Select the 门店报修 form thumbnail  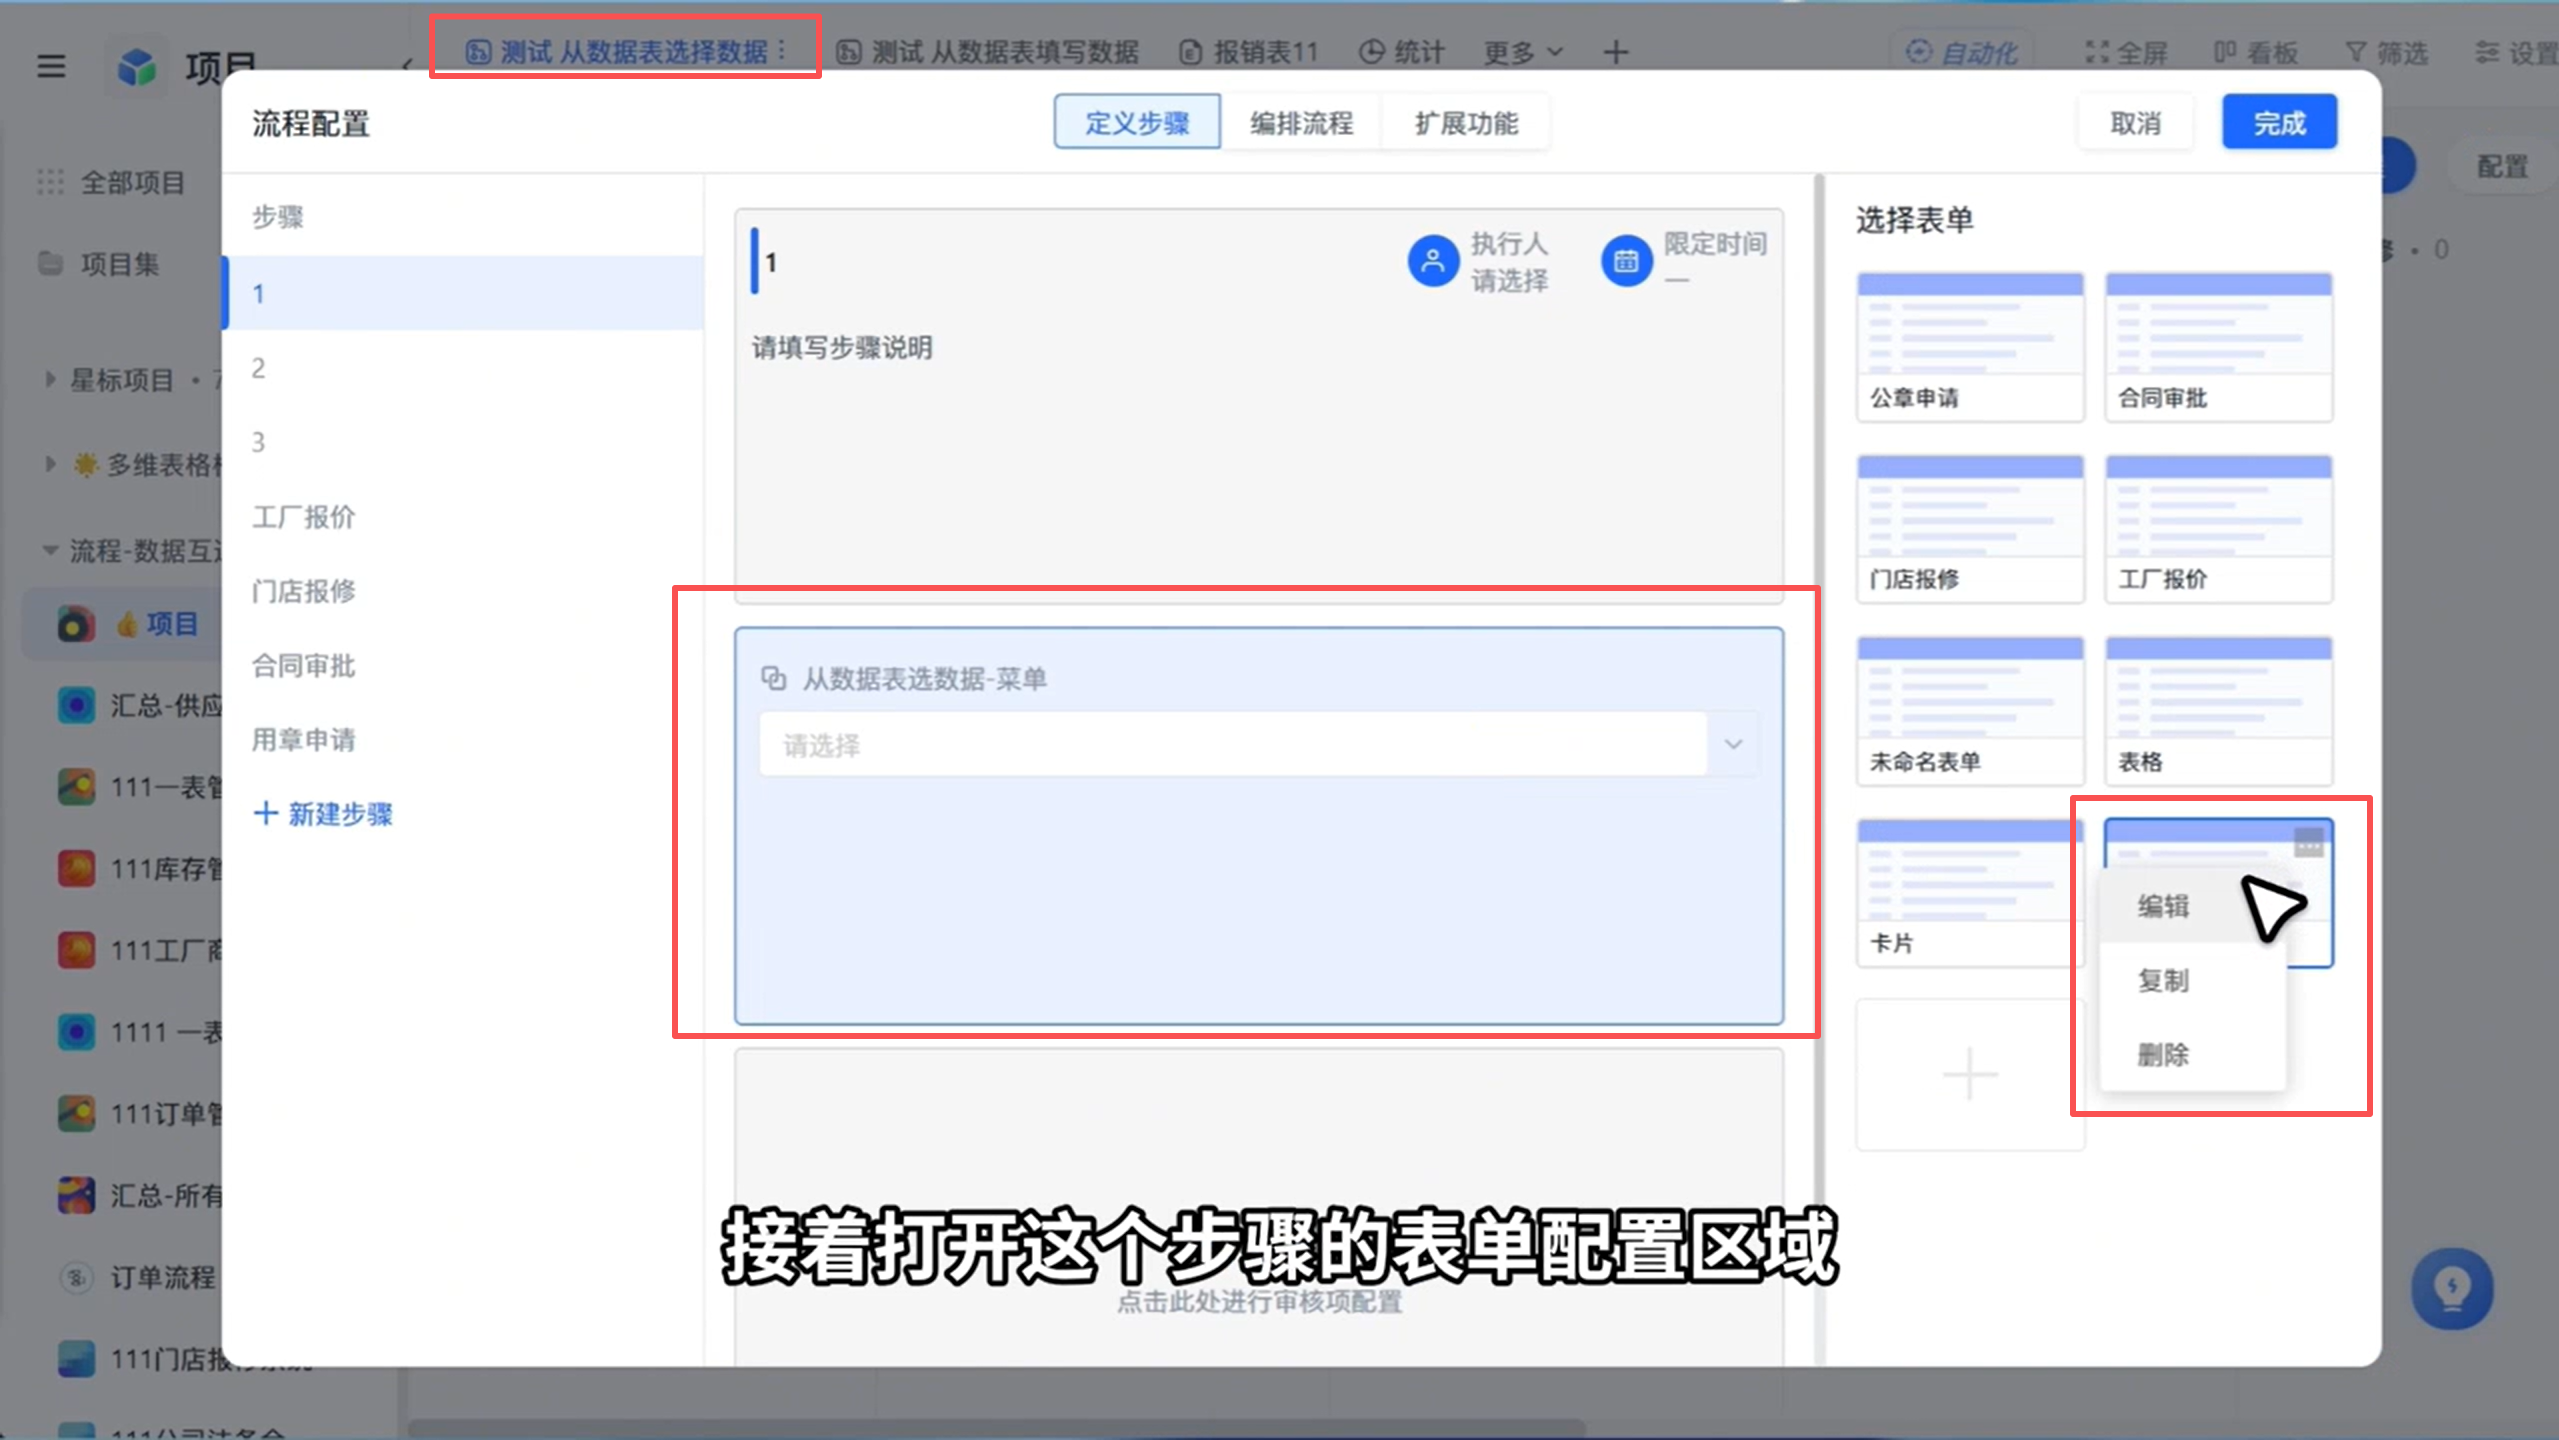pyautogui.click(x=1970, y=528)
